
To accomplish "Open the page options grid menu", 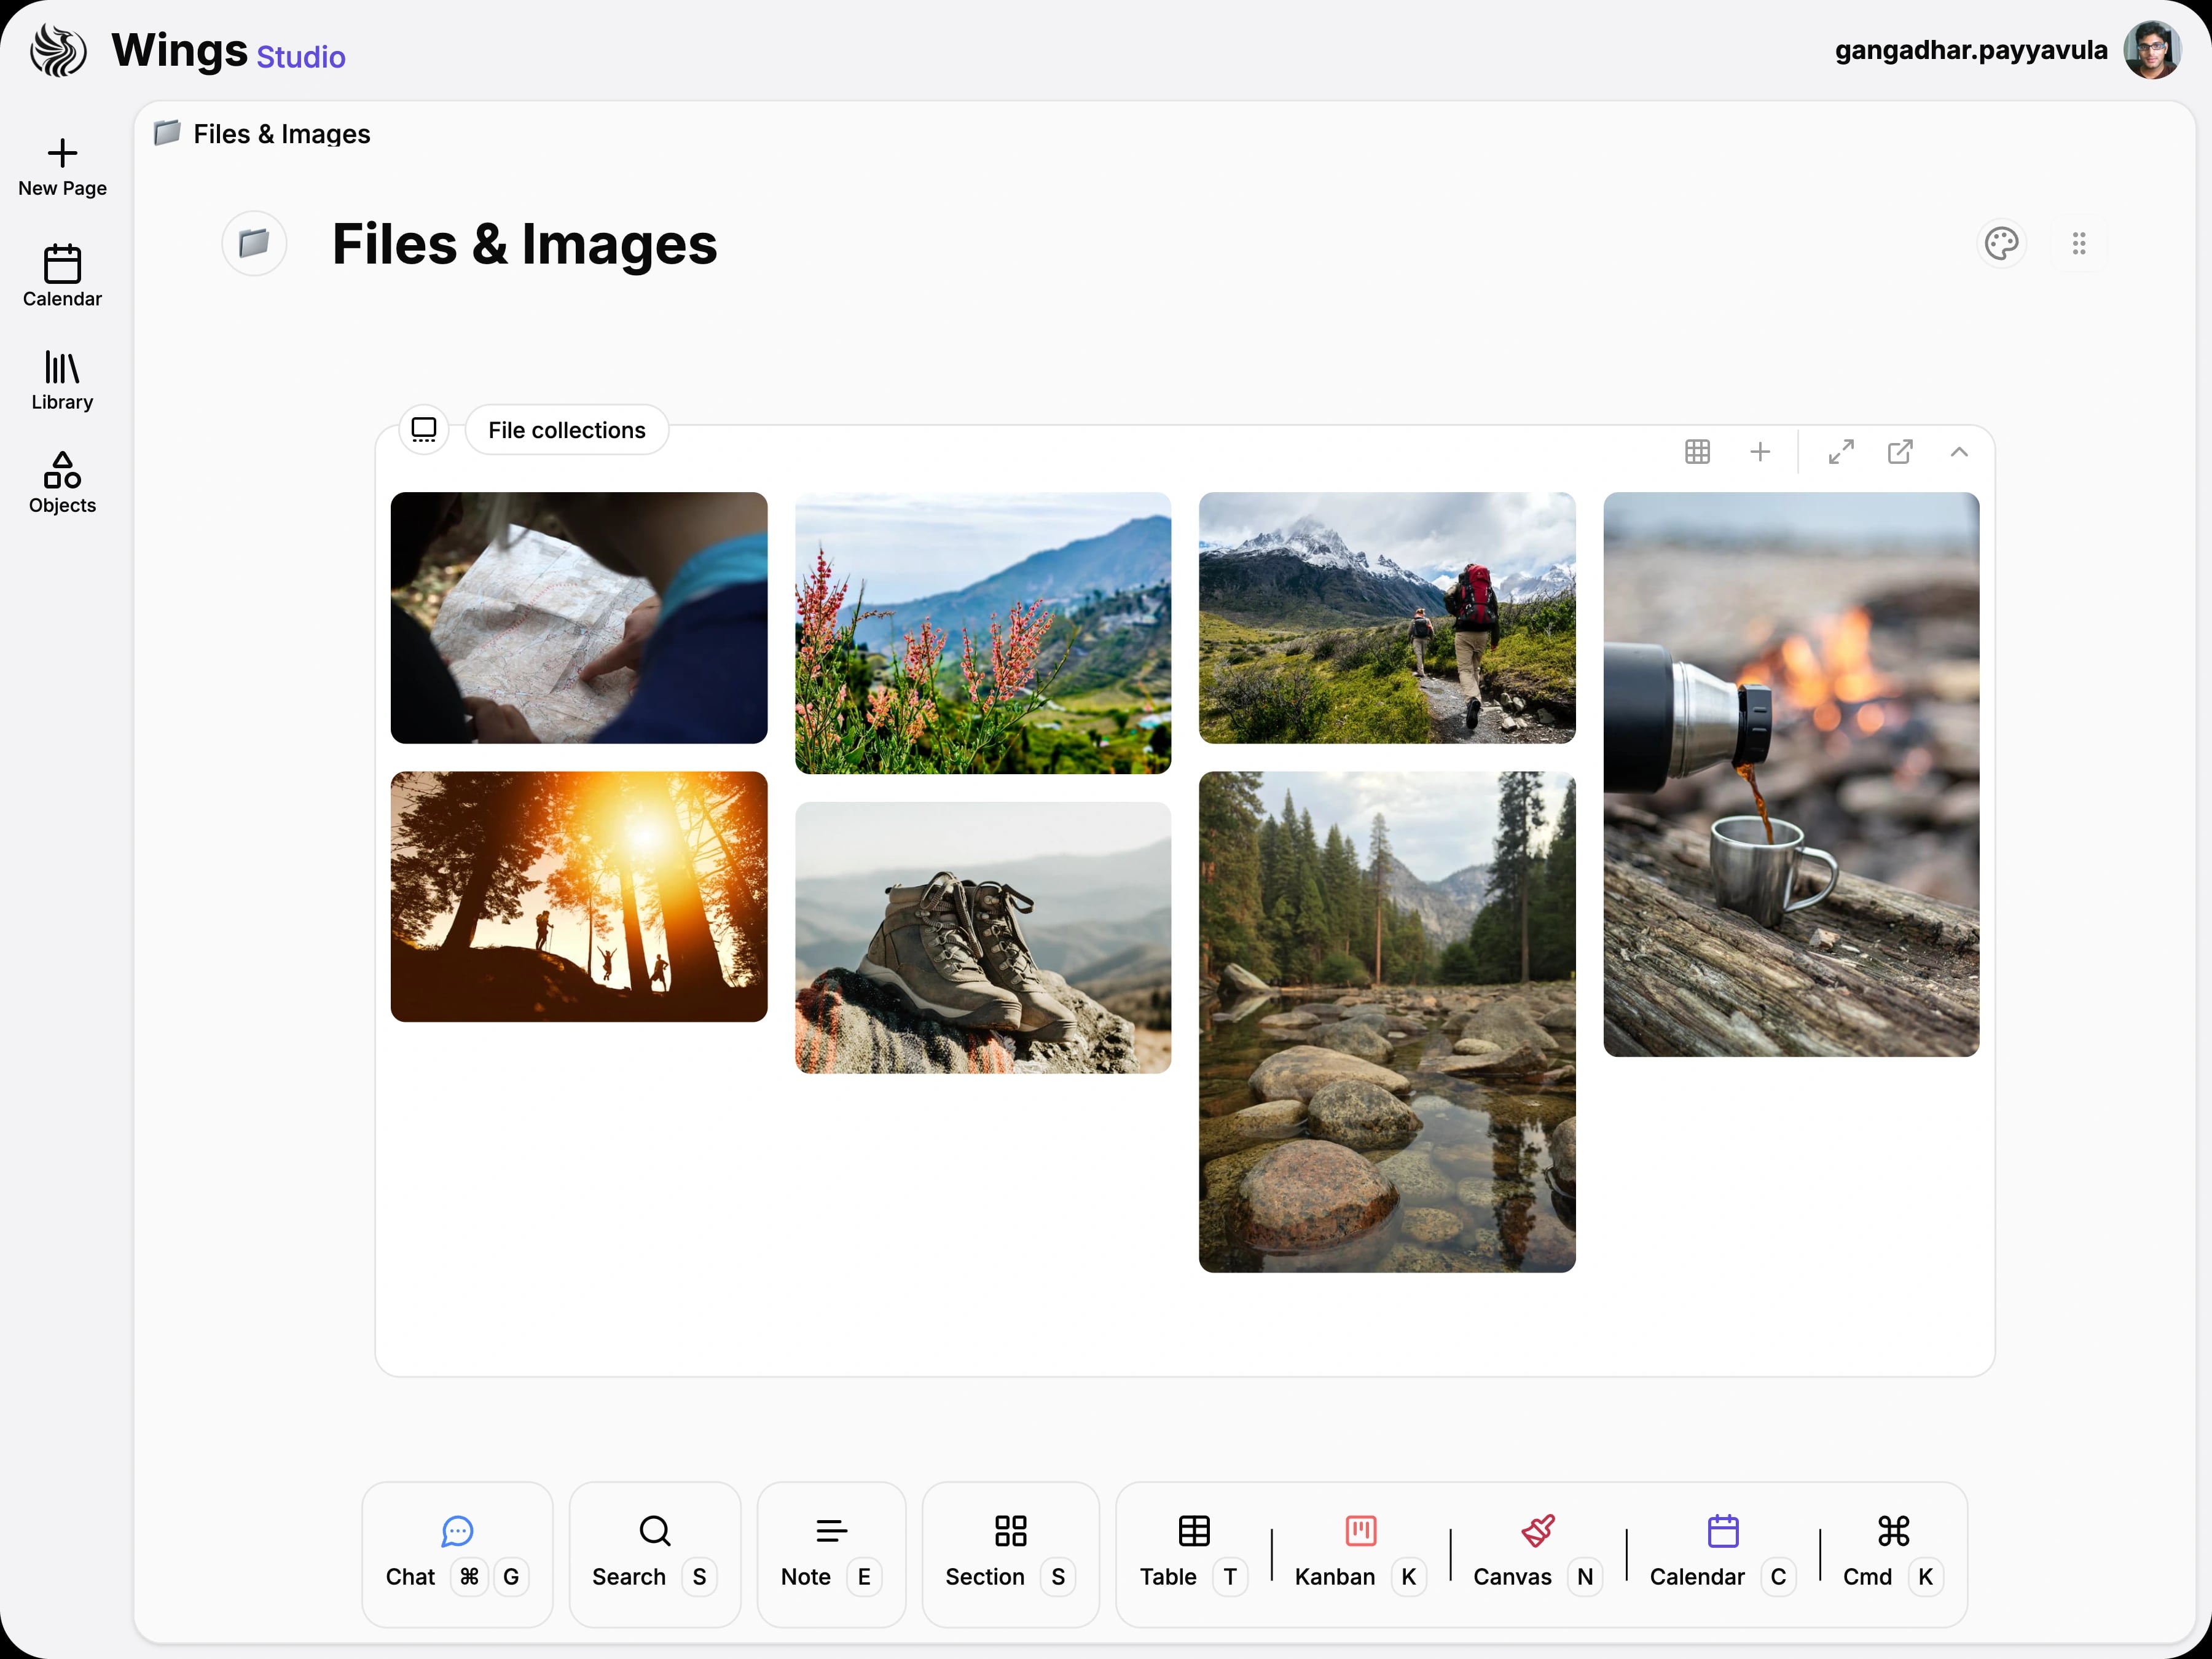I will (2079, 243).
